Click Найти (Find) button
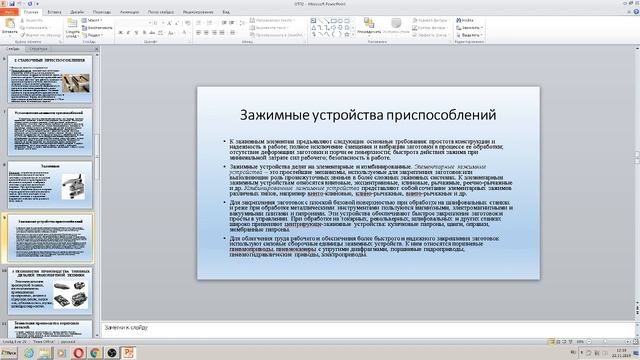Image resolution: width=640 pixels, height=360 pixels. pos(465,20)
